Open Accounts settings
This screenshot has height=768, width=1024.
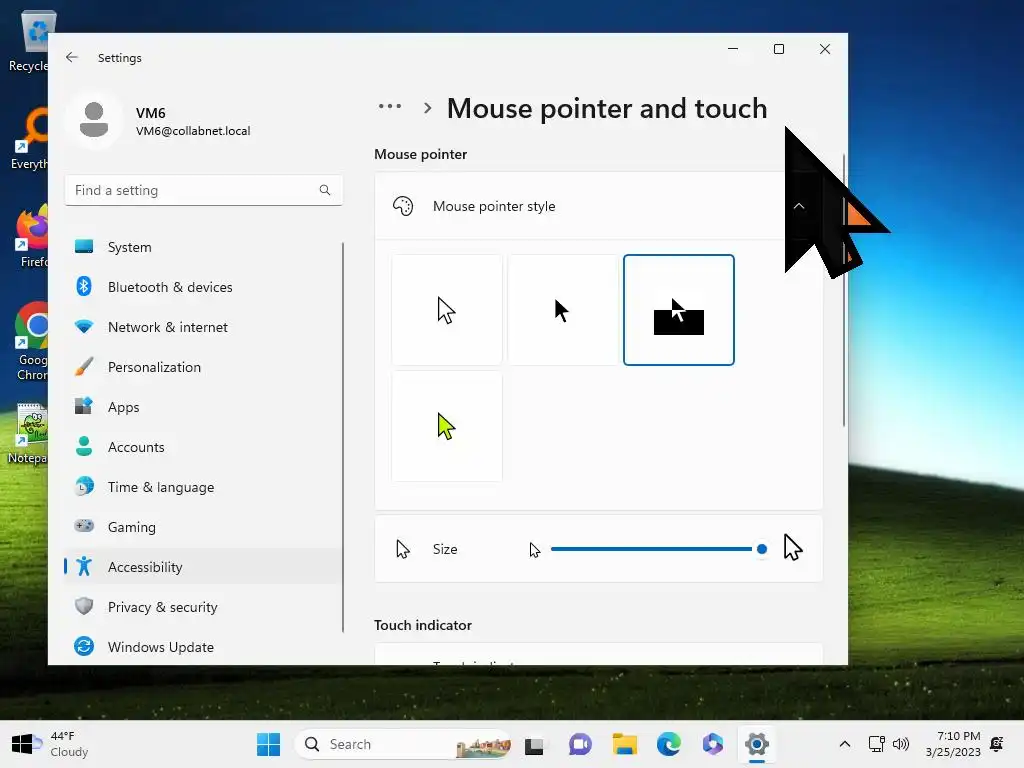(x=204, y=447)
